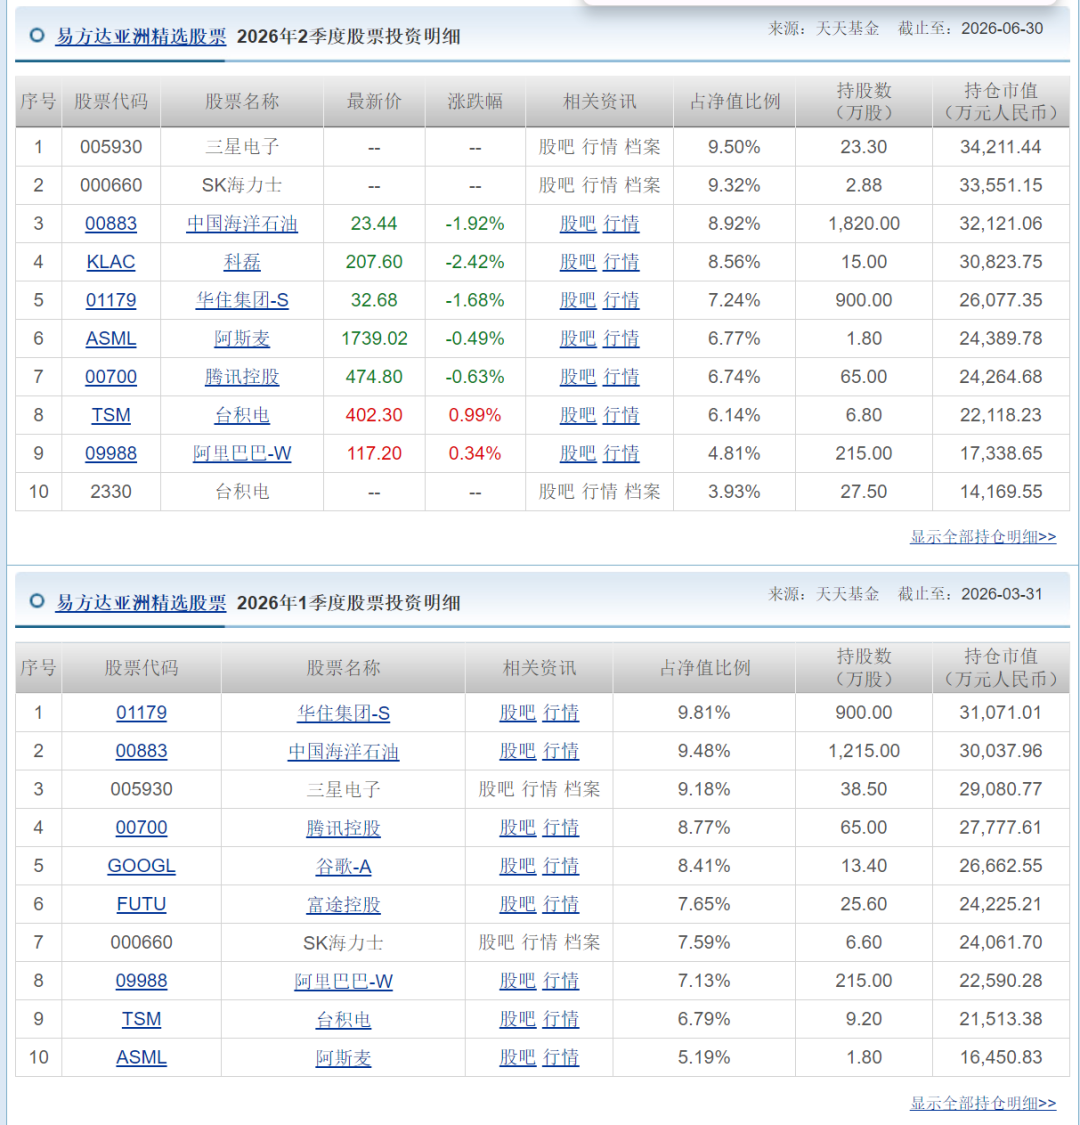Click stock code 09988 in Q2 table
The image size is (1080, 1125).
[x=111, y=453]
